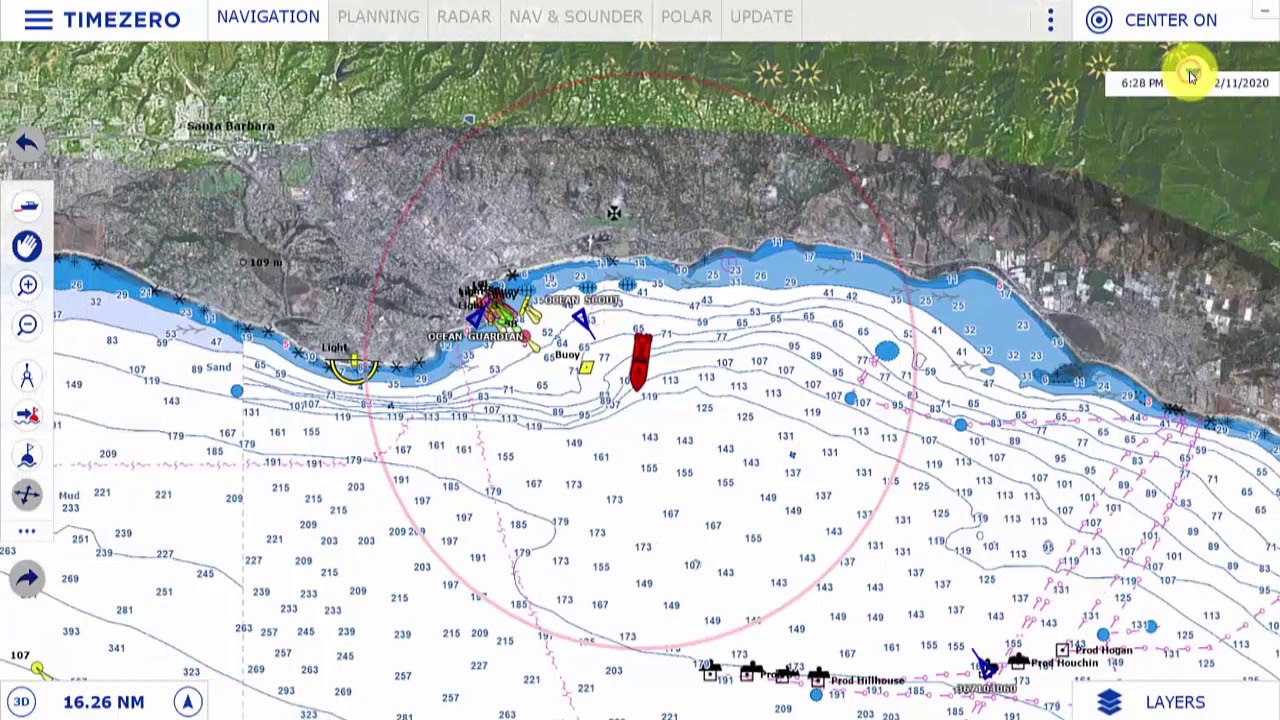Open the three-dot overflow menu
Screen dimensions: 1280x720
pyautogui.click(x=1050, y=20)
